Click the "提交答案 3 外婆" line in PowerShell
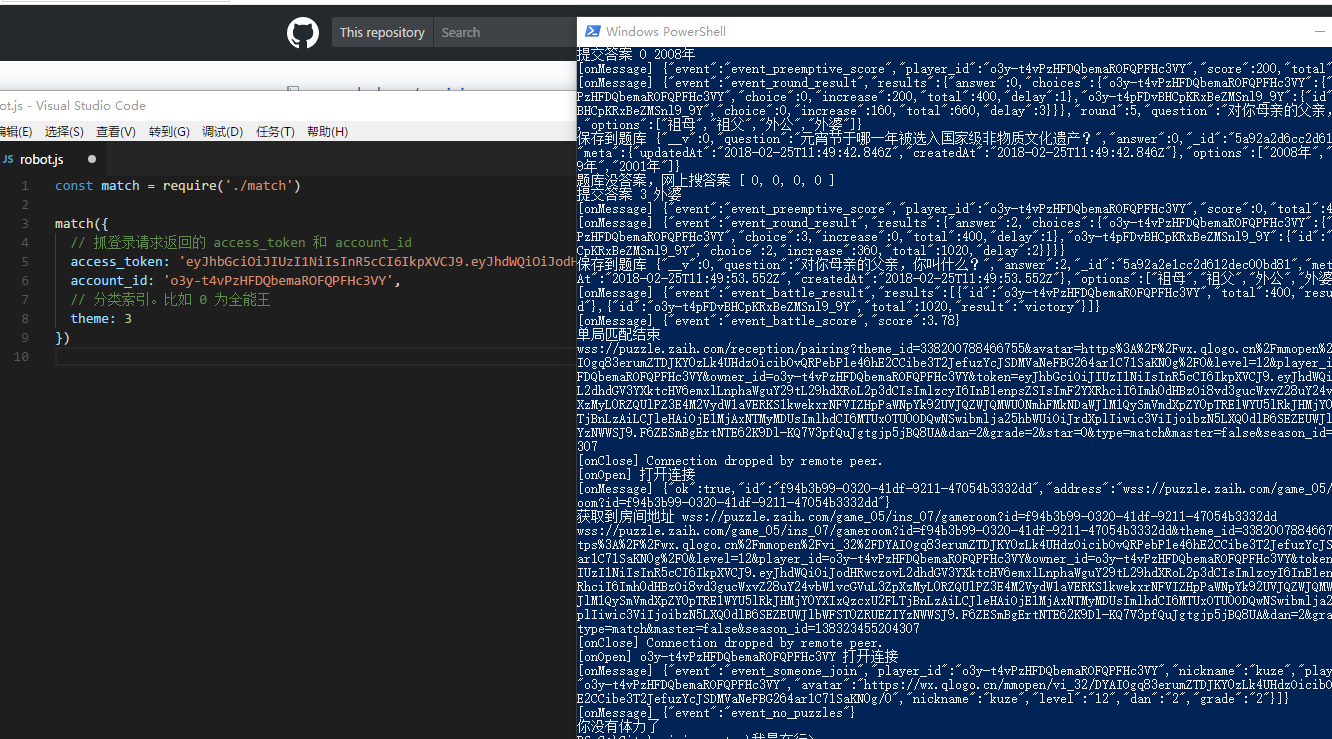The image size is (1332, 739). pyautogui.click(x=629, y=194)
